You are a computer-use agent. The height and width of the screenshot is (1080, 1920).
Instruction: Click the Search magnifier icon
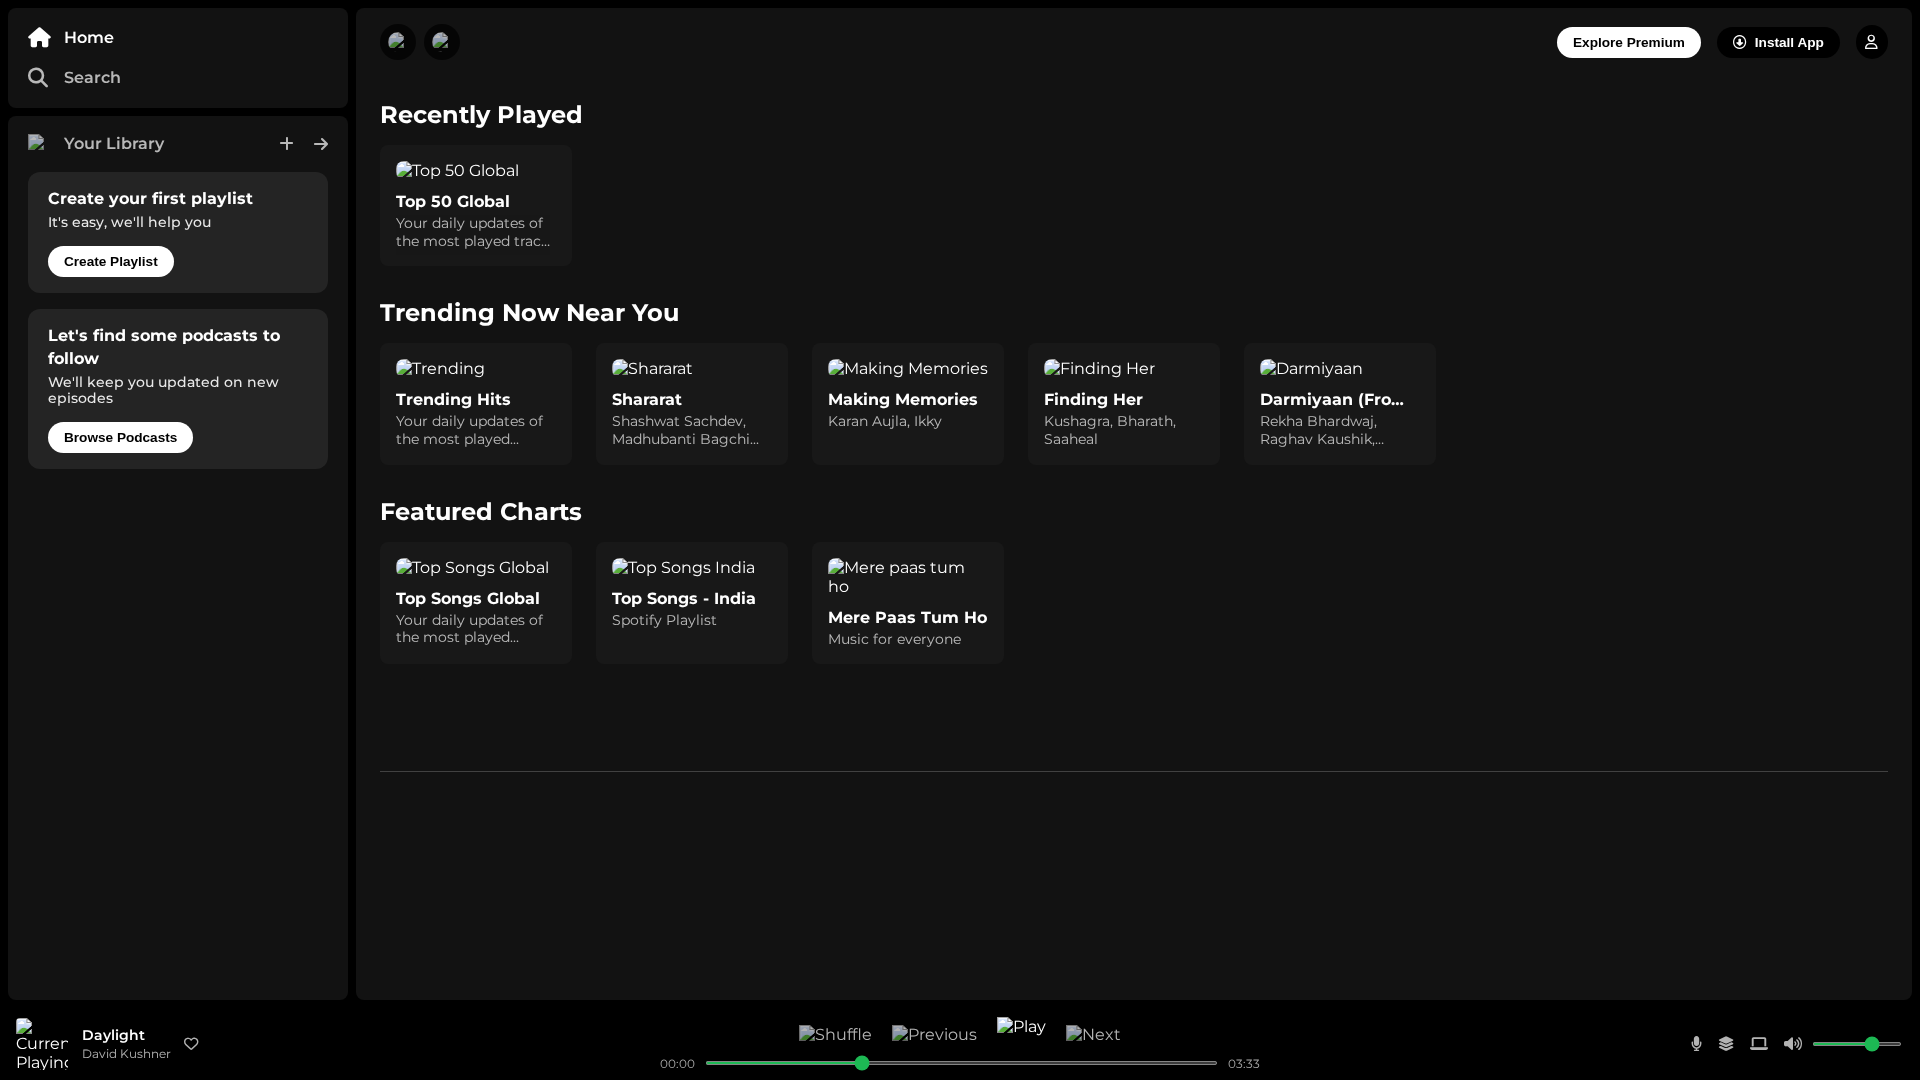click(x=38, y=78)
